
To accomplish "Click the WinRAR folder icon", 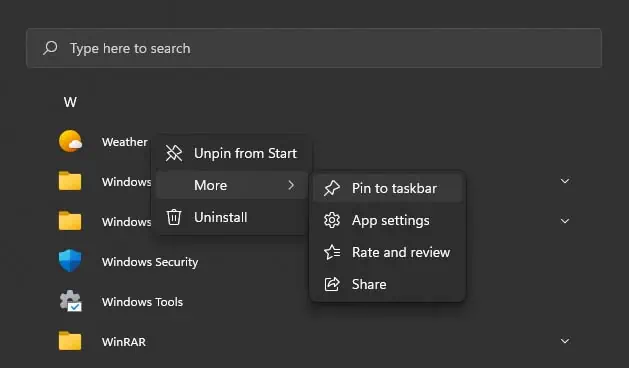I will point(70,341).
